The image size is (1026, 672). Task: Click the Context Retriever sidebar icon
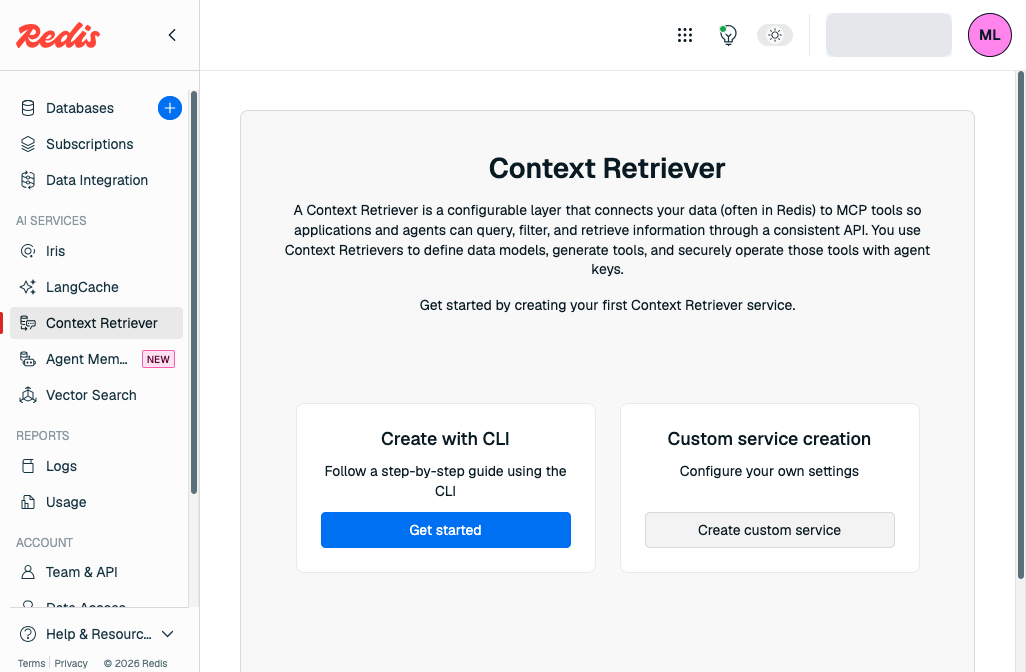tap(27, 323)
